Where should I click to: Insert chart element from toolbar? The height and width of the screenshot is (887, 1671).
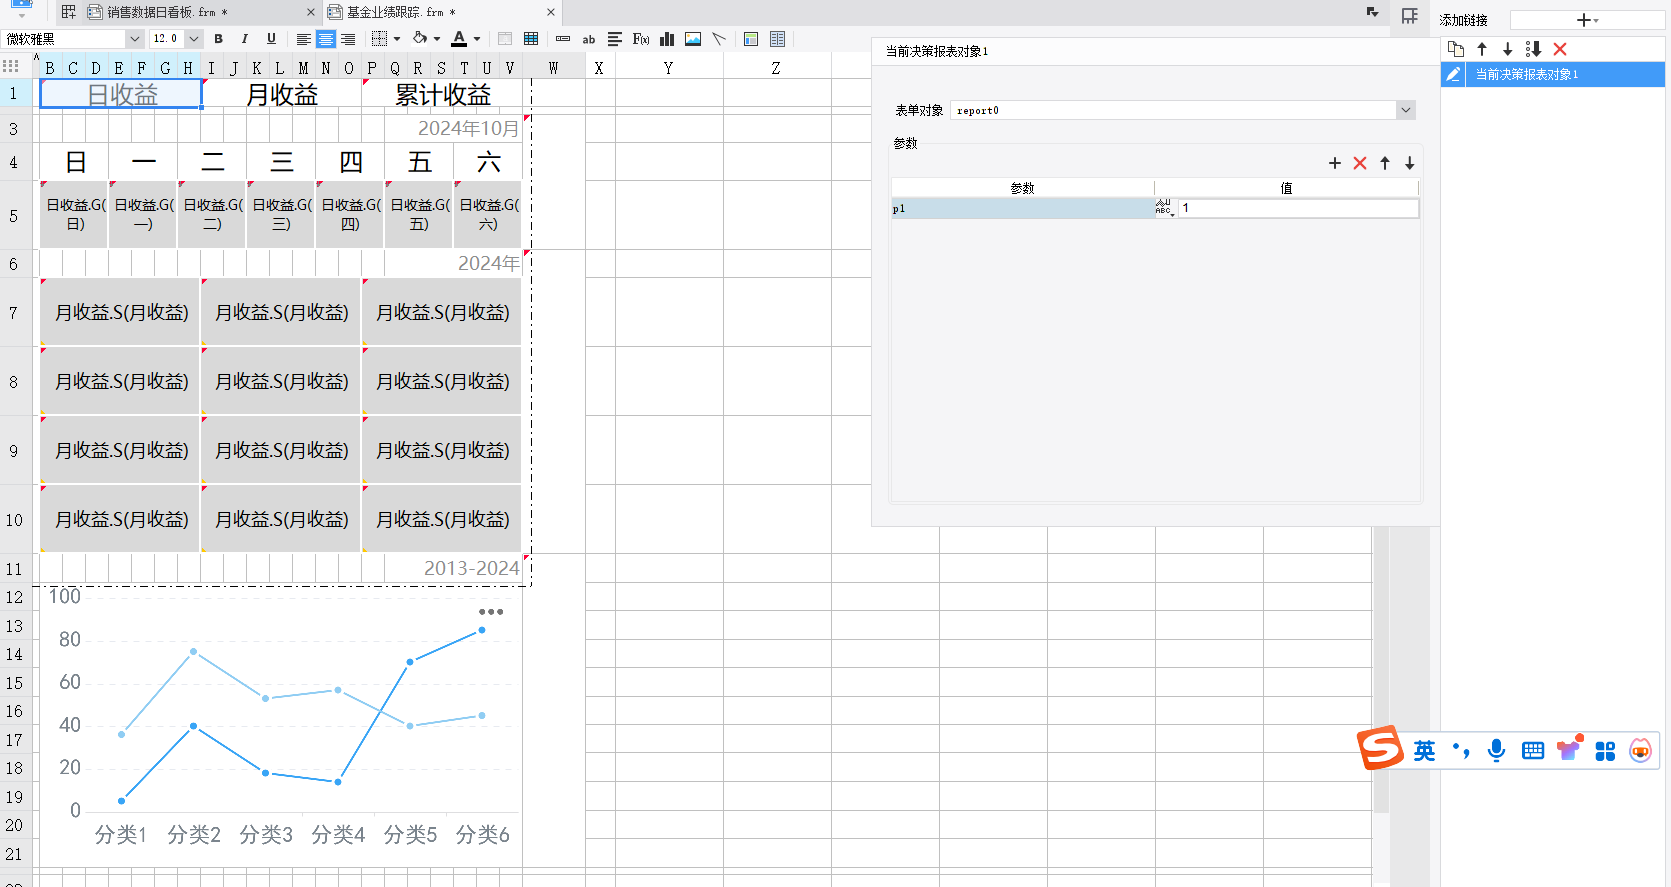(667, 39)
